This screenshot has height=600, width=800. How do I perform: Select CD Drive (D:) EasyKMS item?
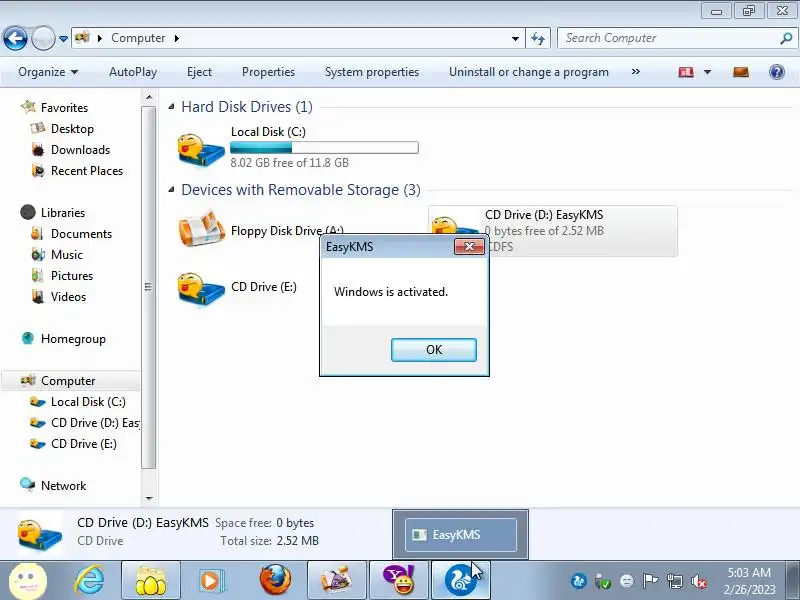553,231
